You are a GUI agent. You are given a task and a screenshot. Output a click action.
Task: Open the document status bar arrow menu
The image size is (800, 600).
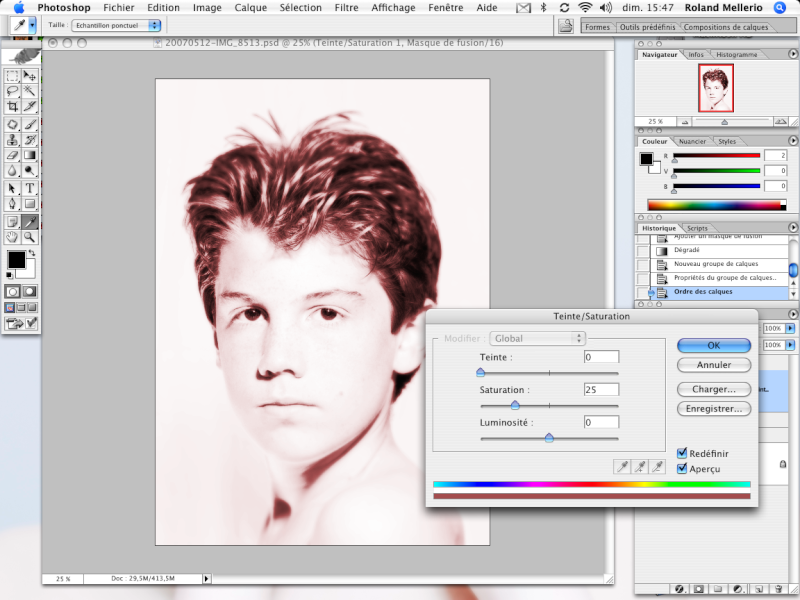click(206, 579)
